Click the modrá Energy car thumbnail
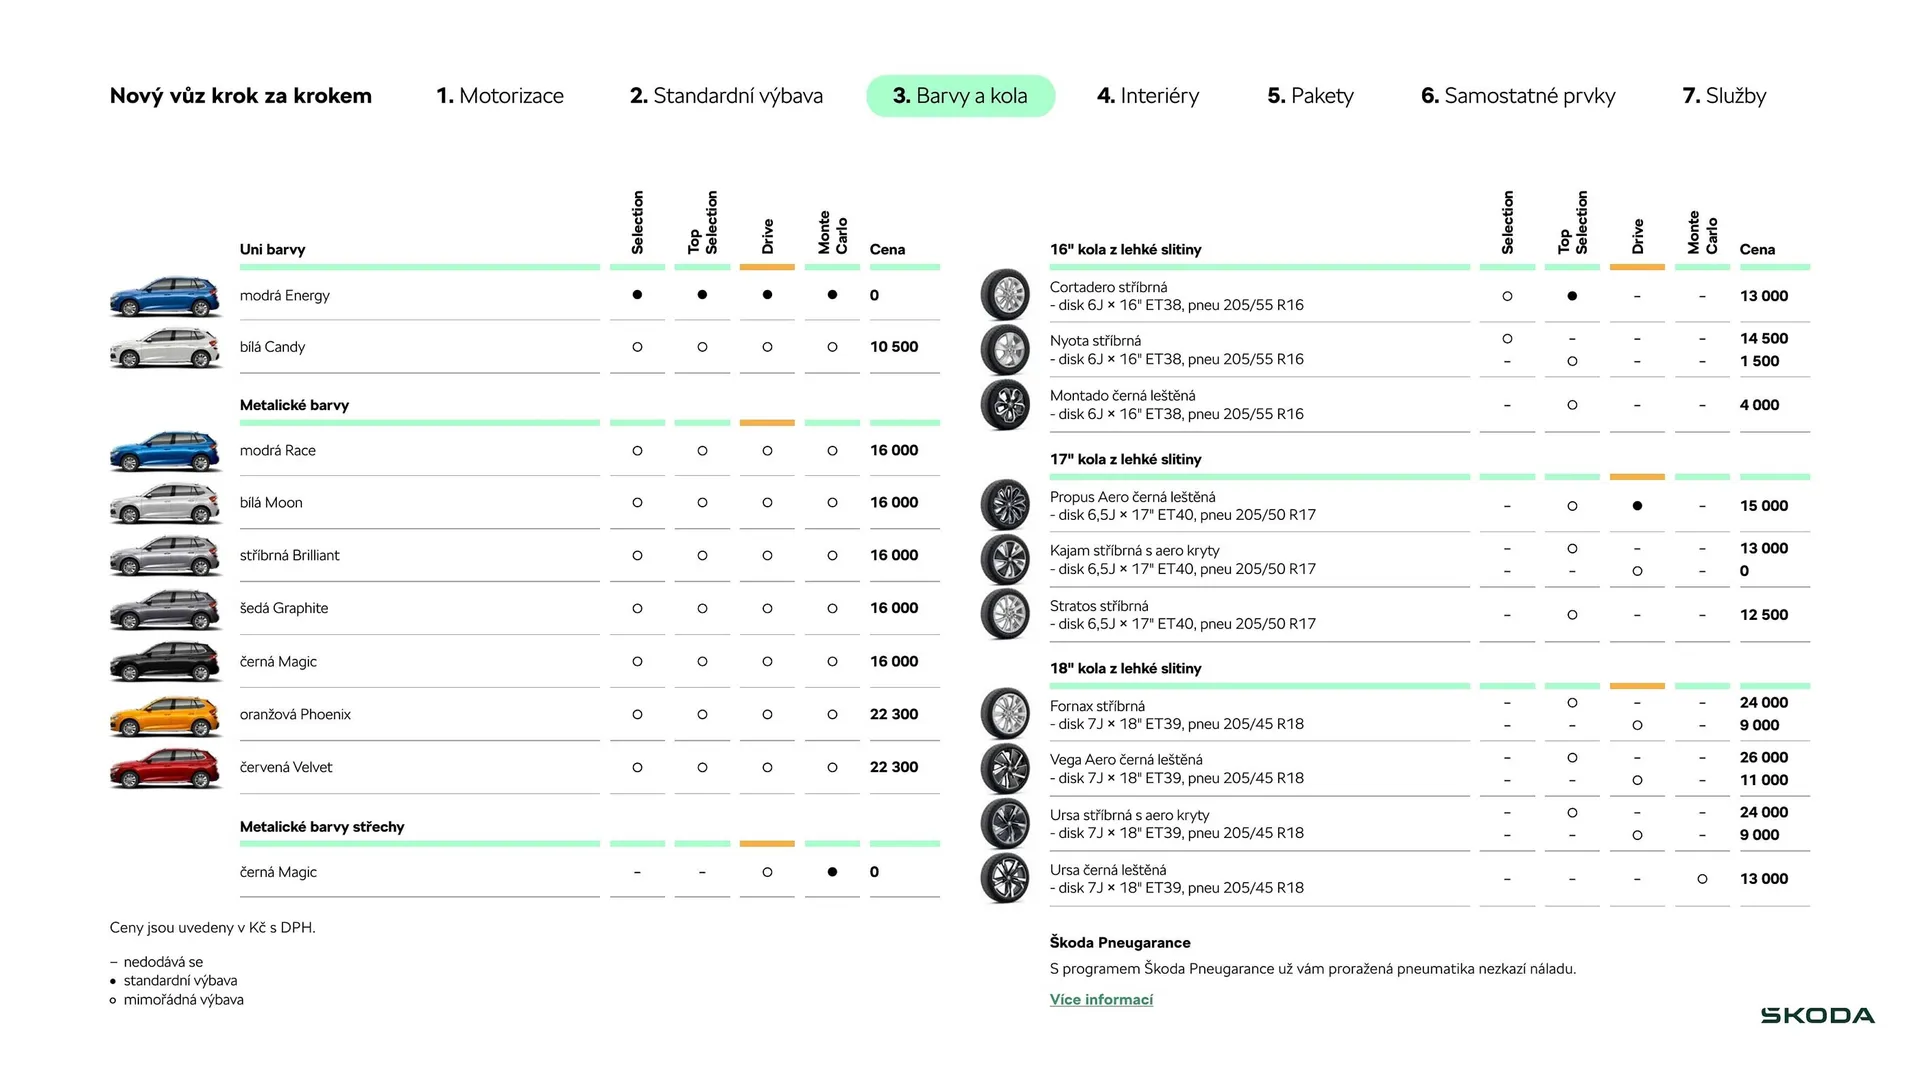This screenshot has width=1920, height=1080. pos(165,296)
